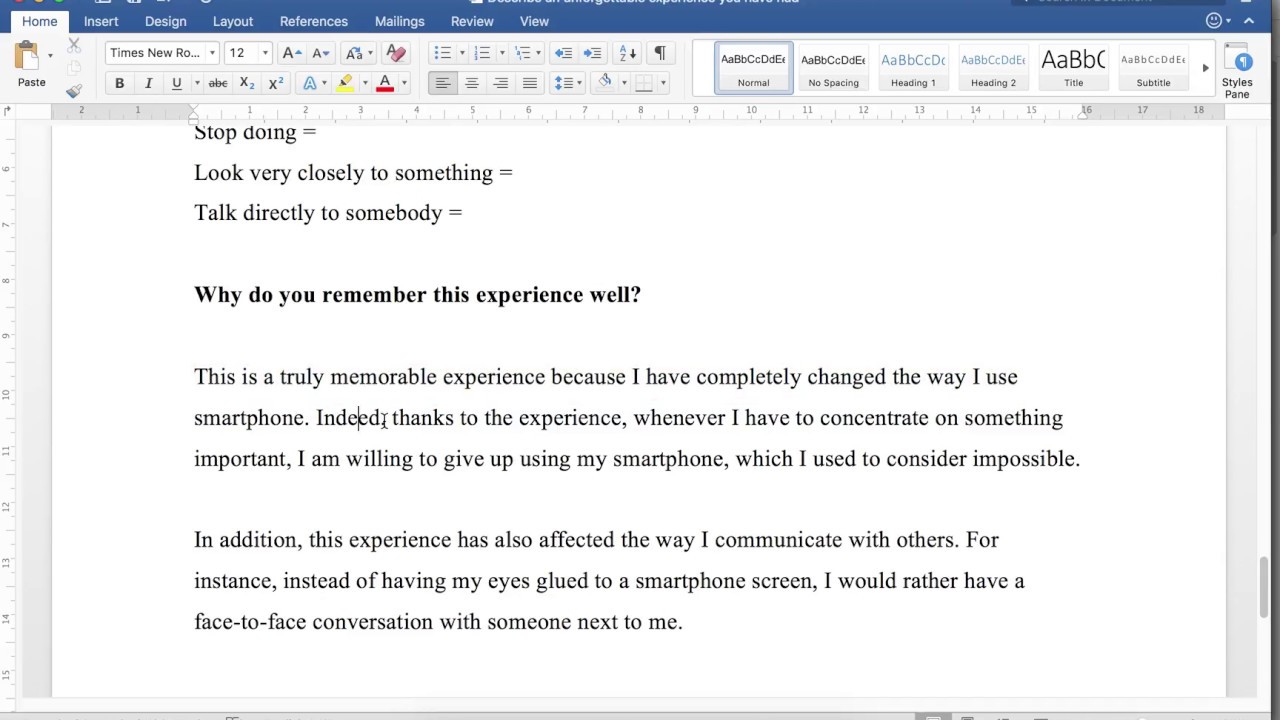The image size is (1280, 720).
Task: Click the multilevel list icon
Action: pyautogui.click(x=522, y=53)
